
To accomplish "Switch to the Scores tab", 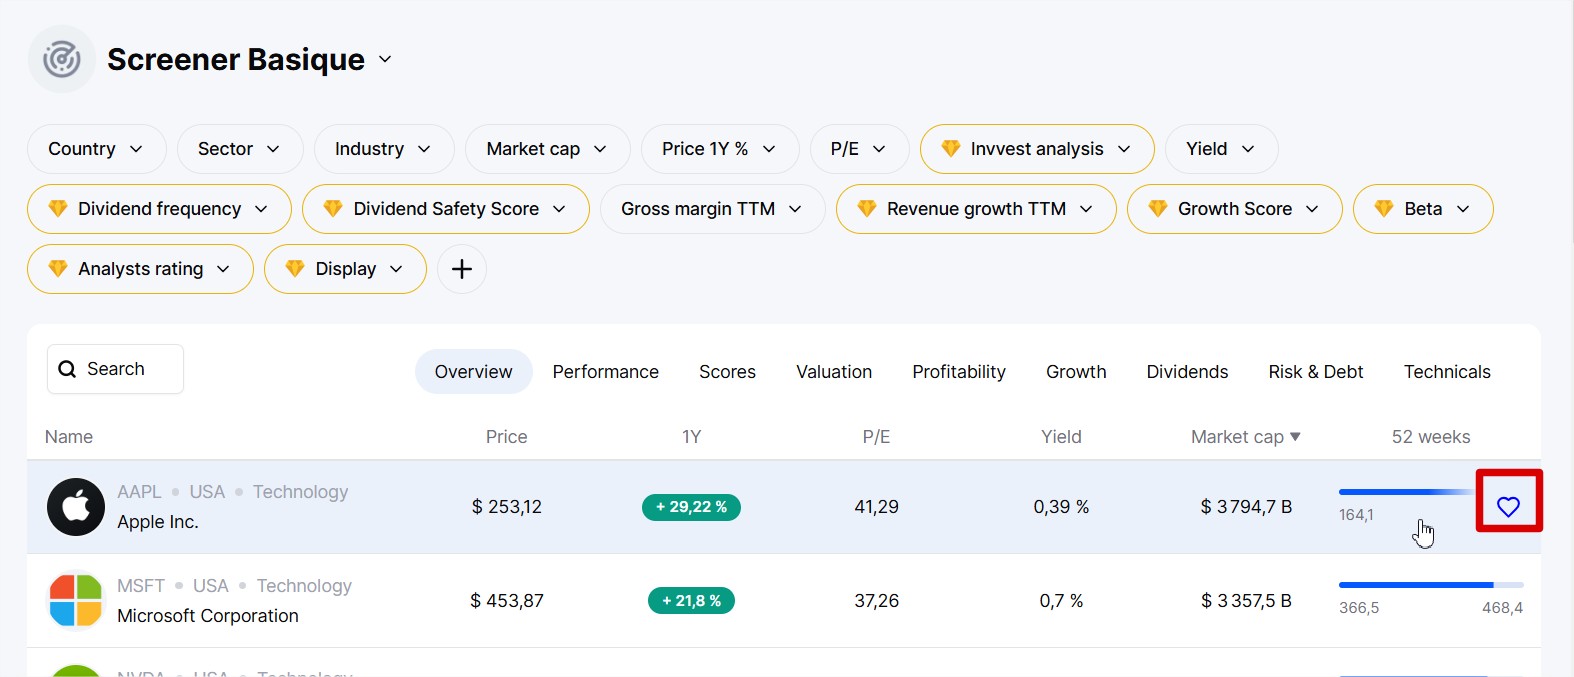I will (x=728, y=372).
